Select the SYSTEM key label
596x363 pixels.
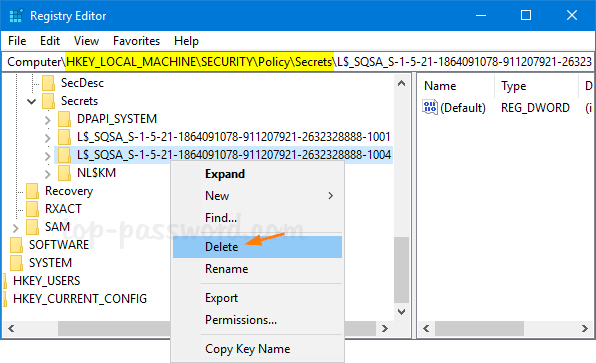pyautogui.click(x=50, y=263)
